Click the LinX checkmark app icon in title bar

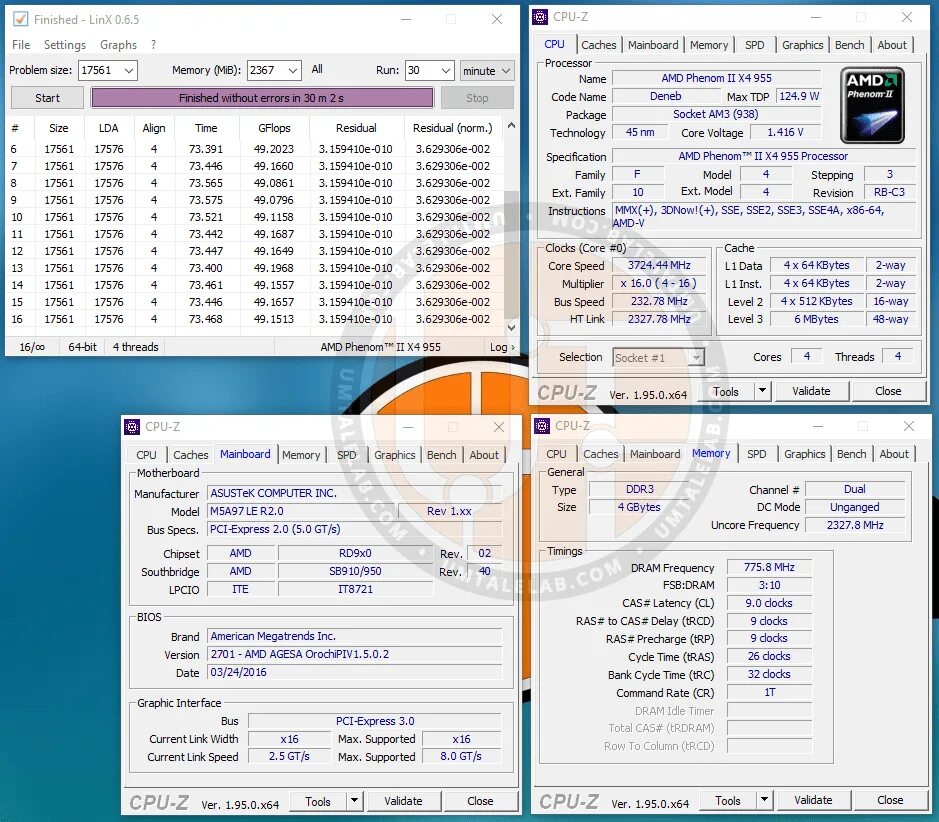point(20,19)
